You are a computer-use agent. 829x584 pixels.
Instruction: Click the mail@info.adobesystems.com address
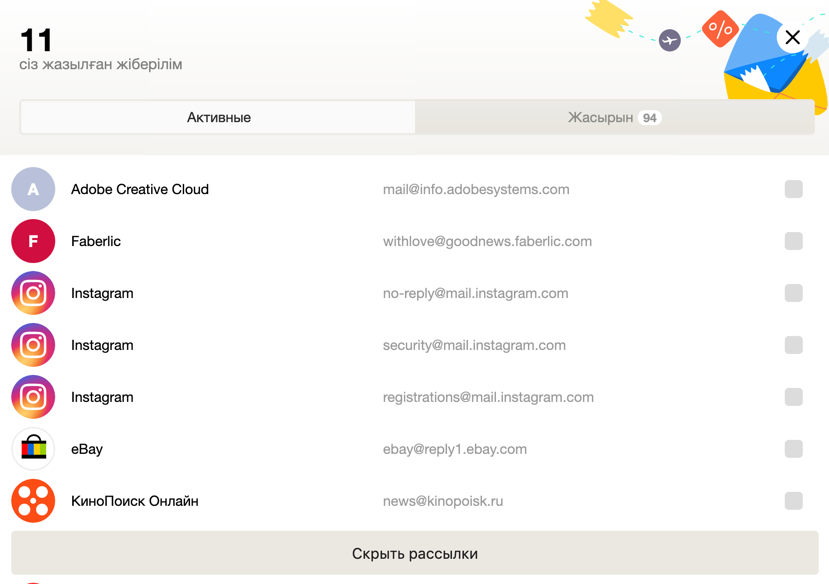476,189
